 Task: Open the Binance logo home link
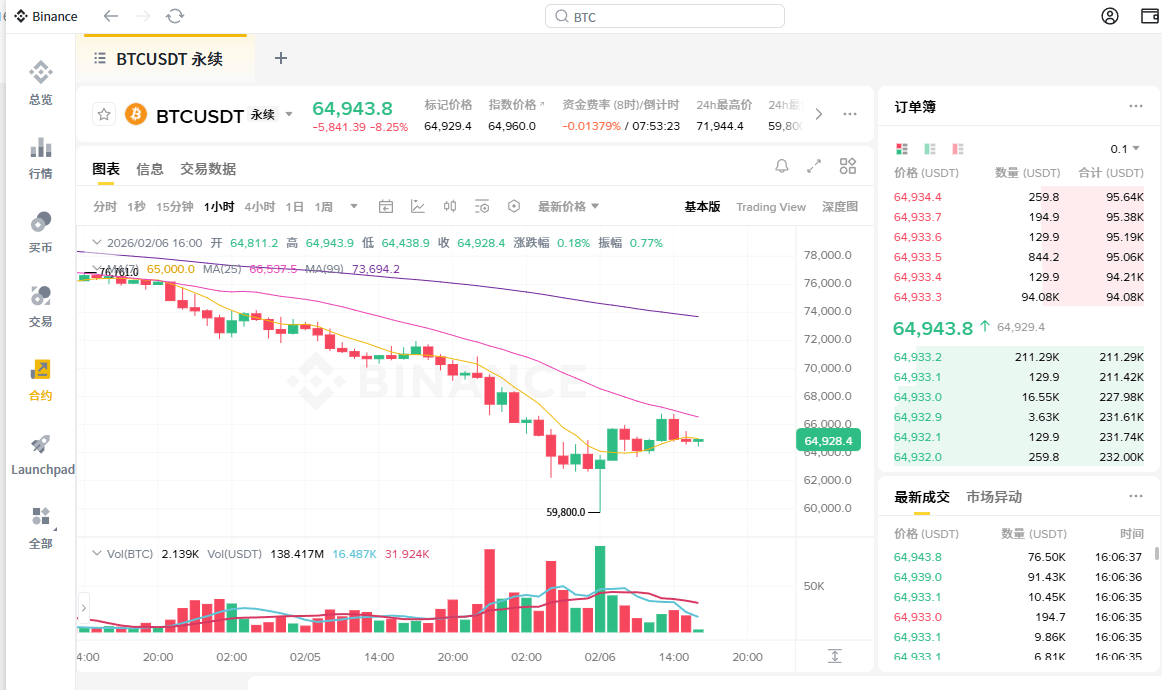pyautogui.click(x=45, y=16)
